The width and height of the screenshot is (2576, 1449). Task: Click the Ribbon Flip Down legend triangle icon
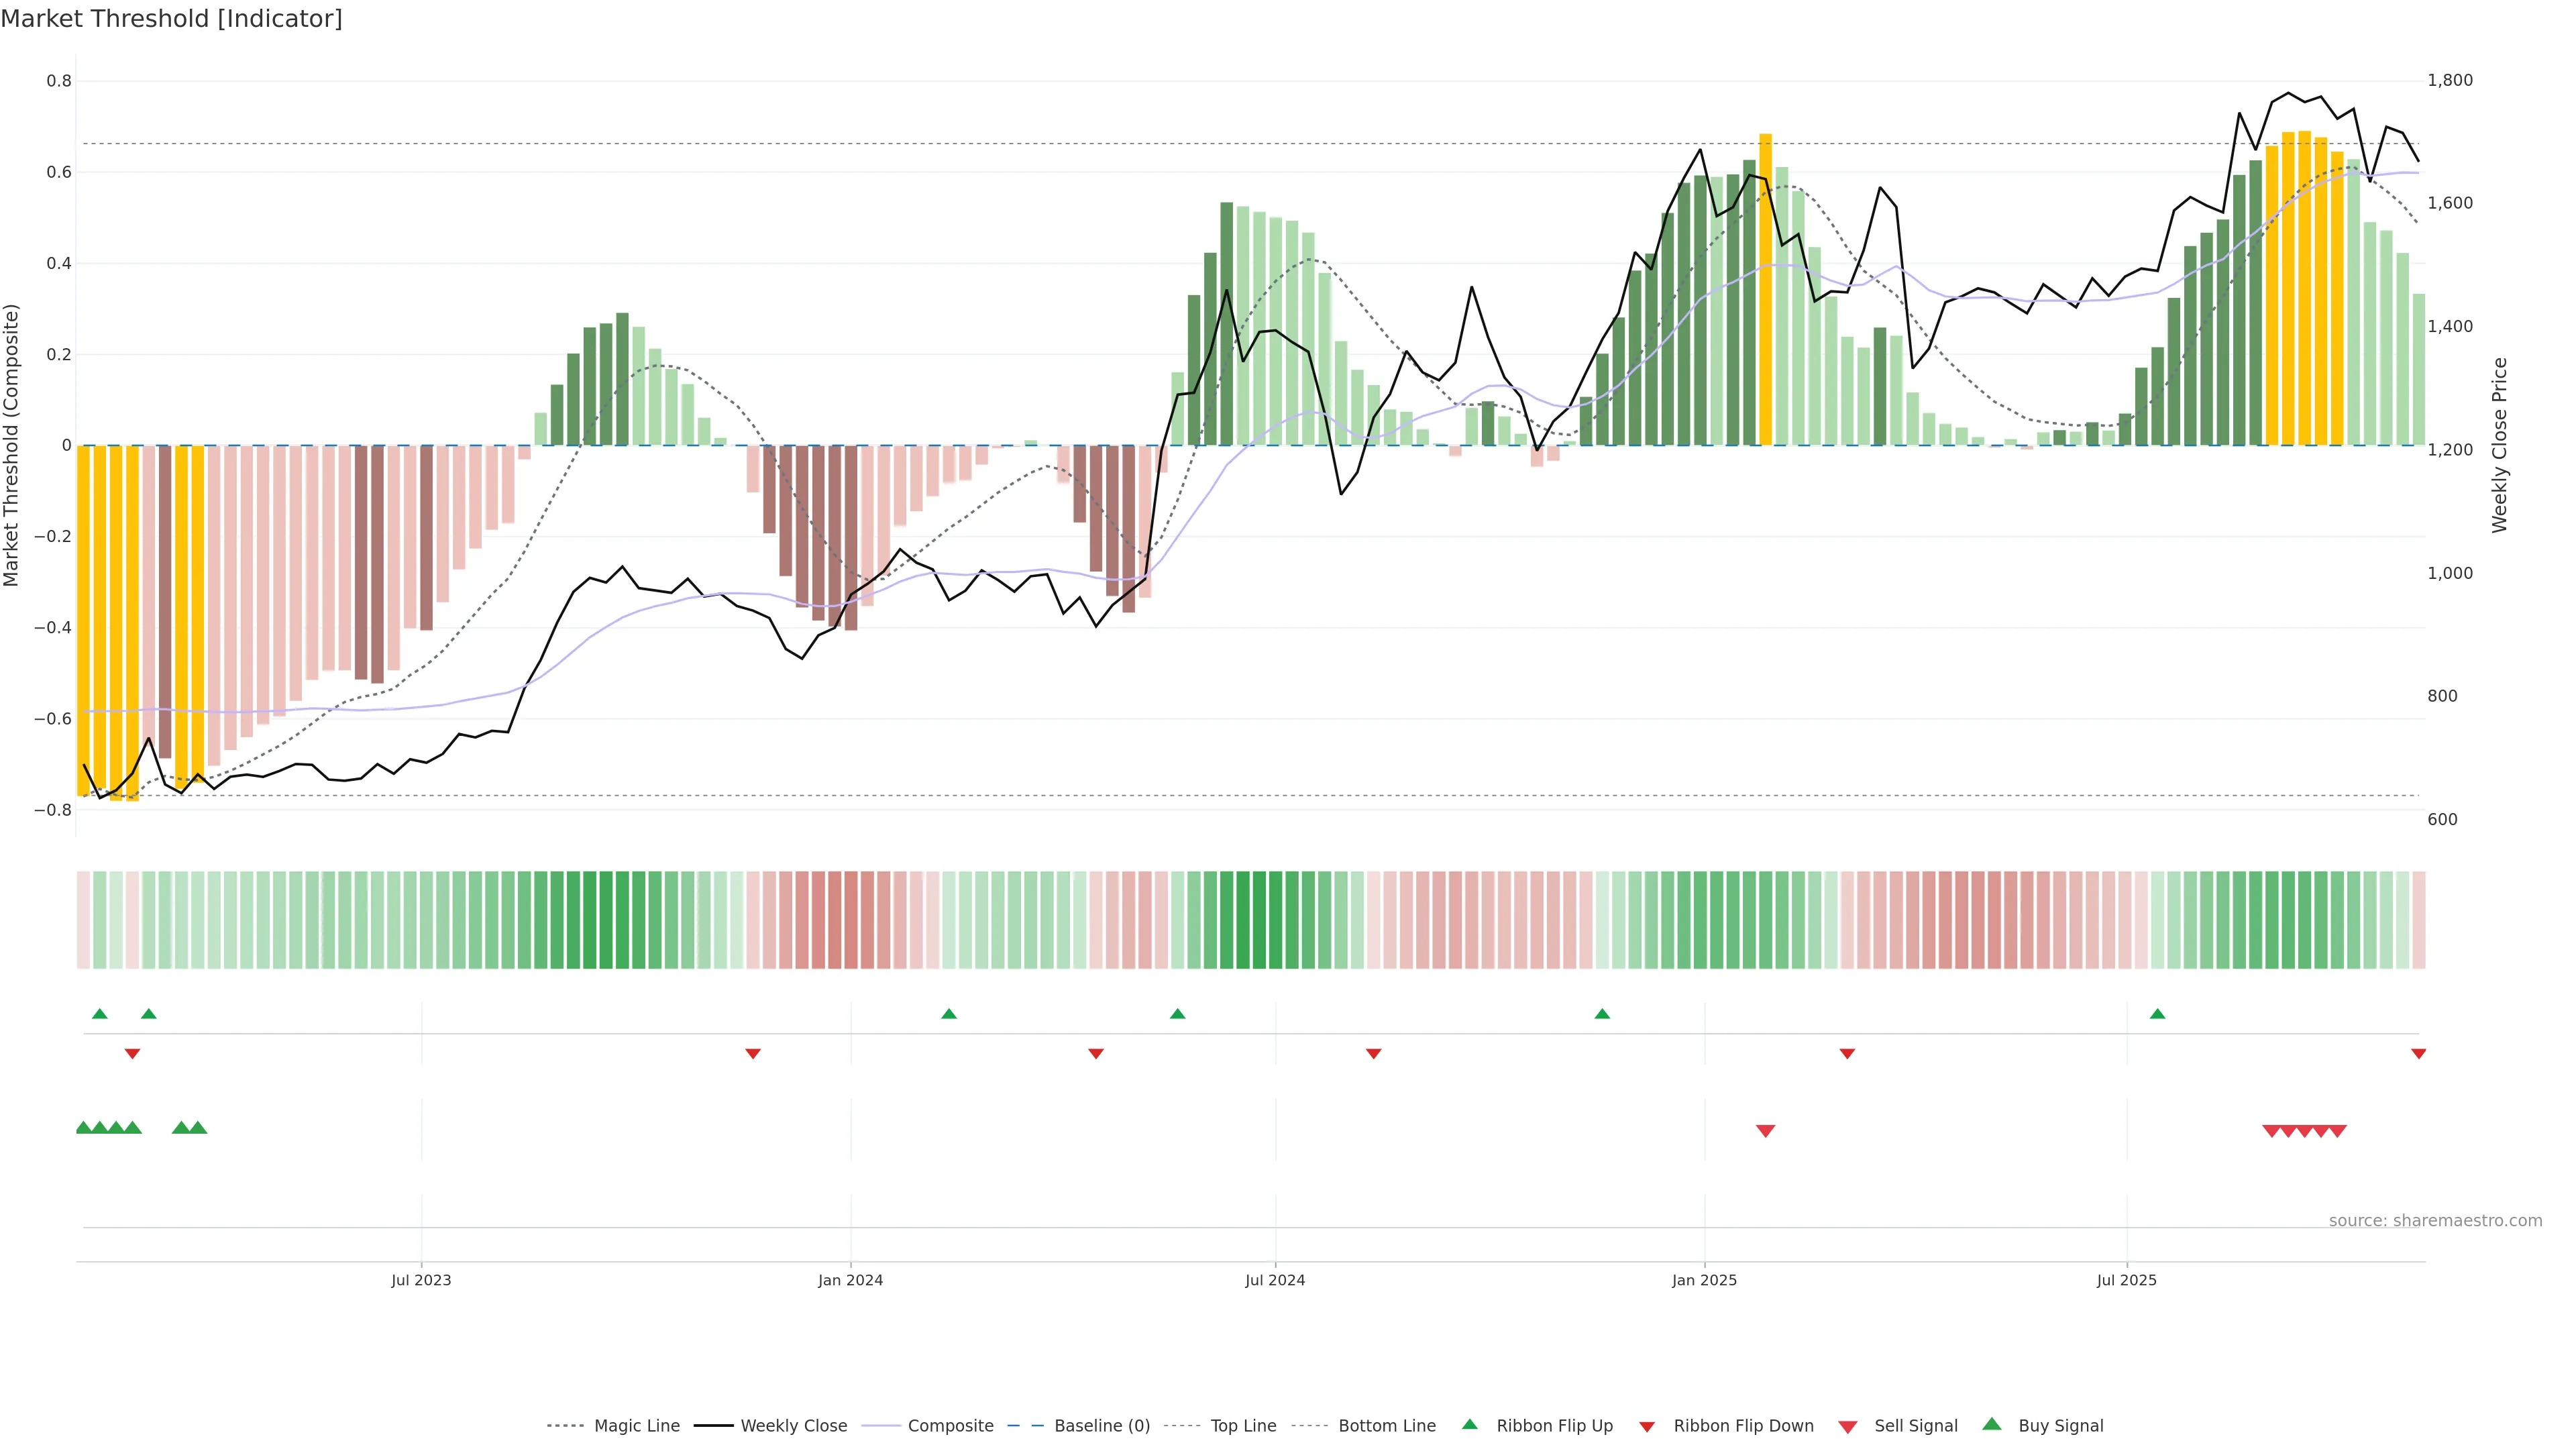pos(1647,1426)
